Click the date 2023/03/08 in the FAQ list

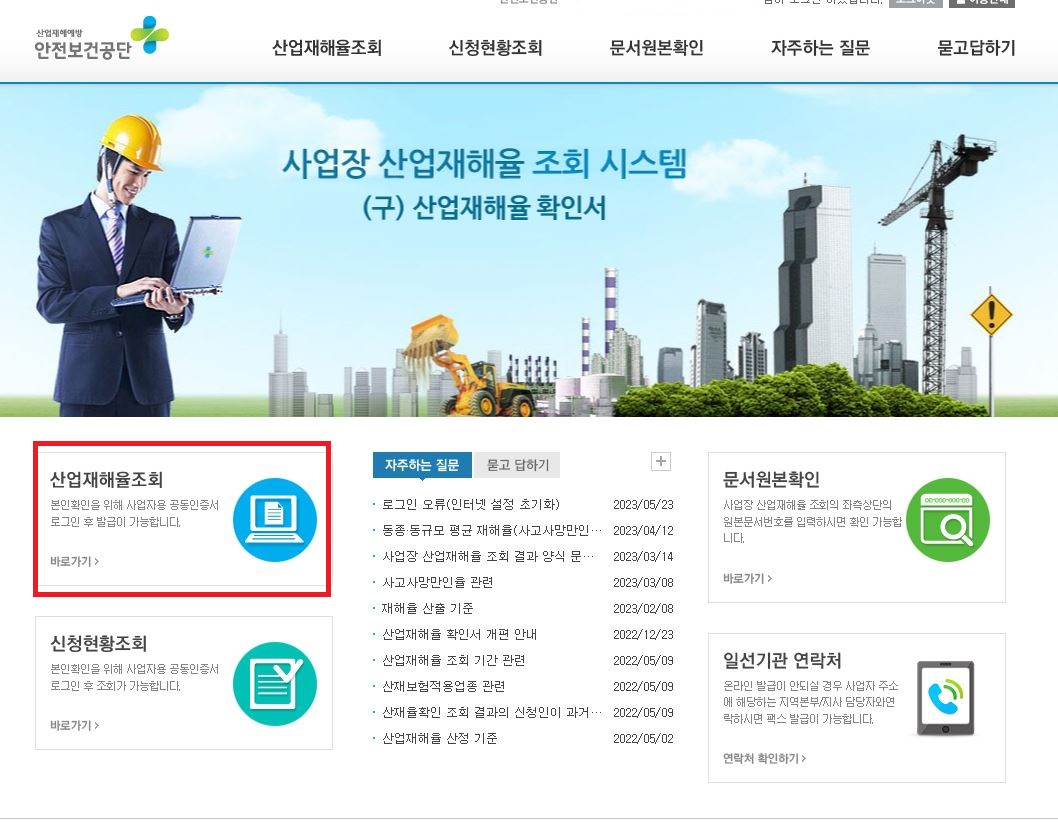pos(643,582)
